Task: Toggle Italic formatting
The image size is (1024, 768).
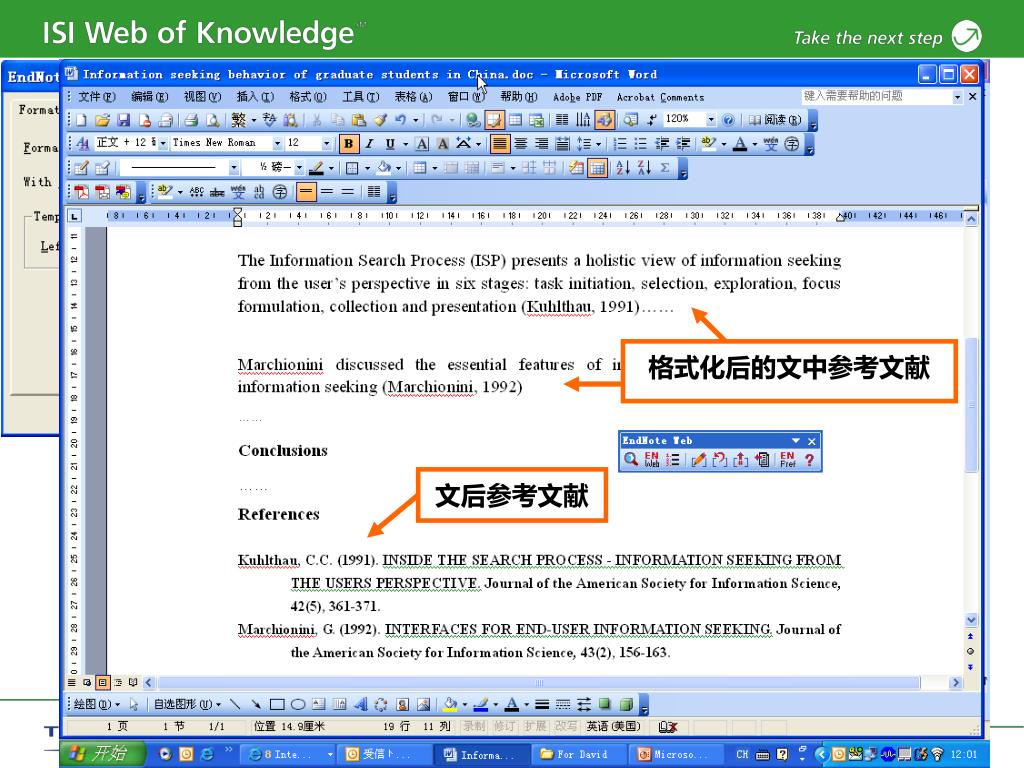Action: click(369, 144)
